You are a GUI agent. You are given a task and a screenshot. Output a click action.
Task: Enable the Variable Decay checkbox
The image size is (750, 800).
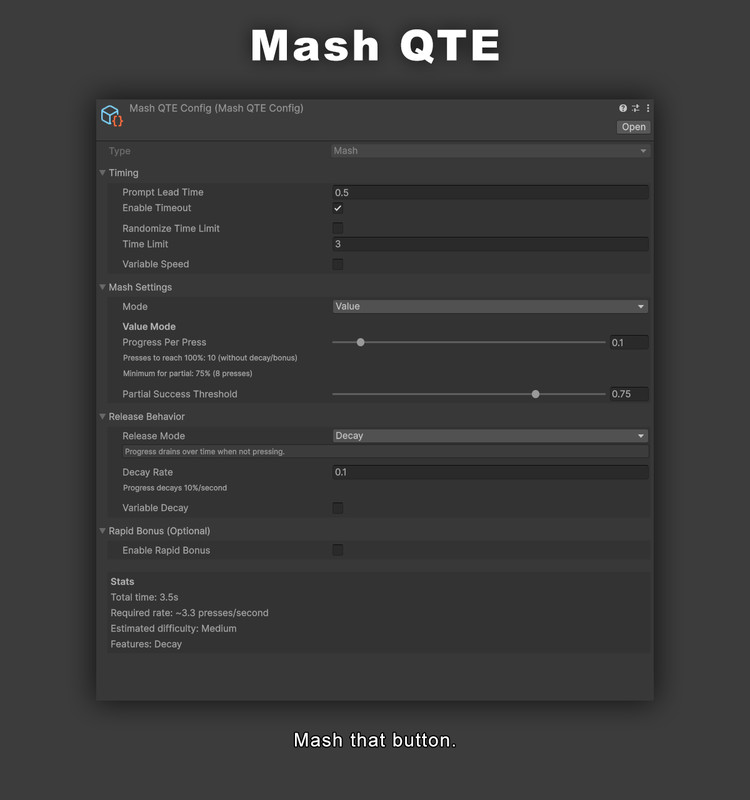tap(340, 508)
